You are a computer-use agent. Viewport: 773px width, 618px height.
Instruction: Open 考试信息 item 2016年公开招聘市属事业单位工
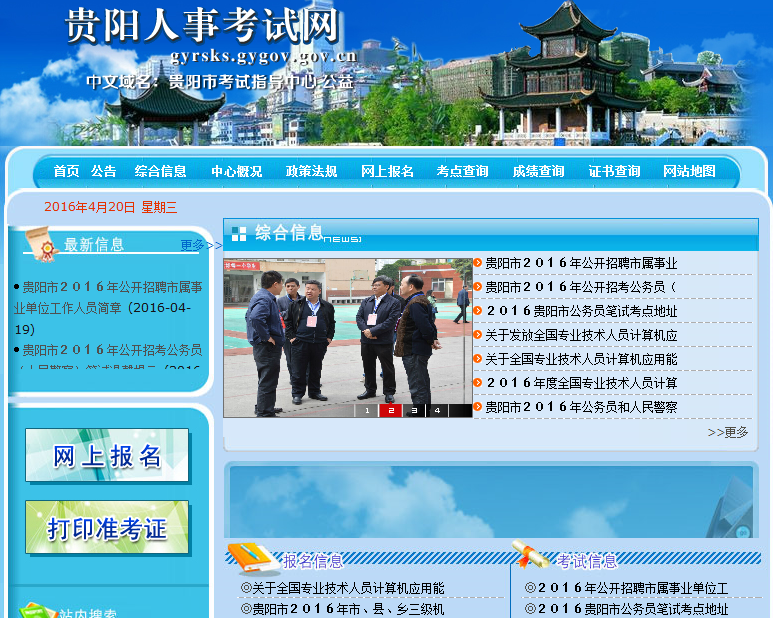(633, 588)
